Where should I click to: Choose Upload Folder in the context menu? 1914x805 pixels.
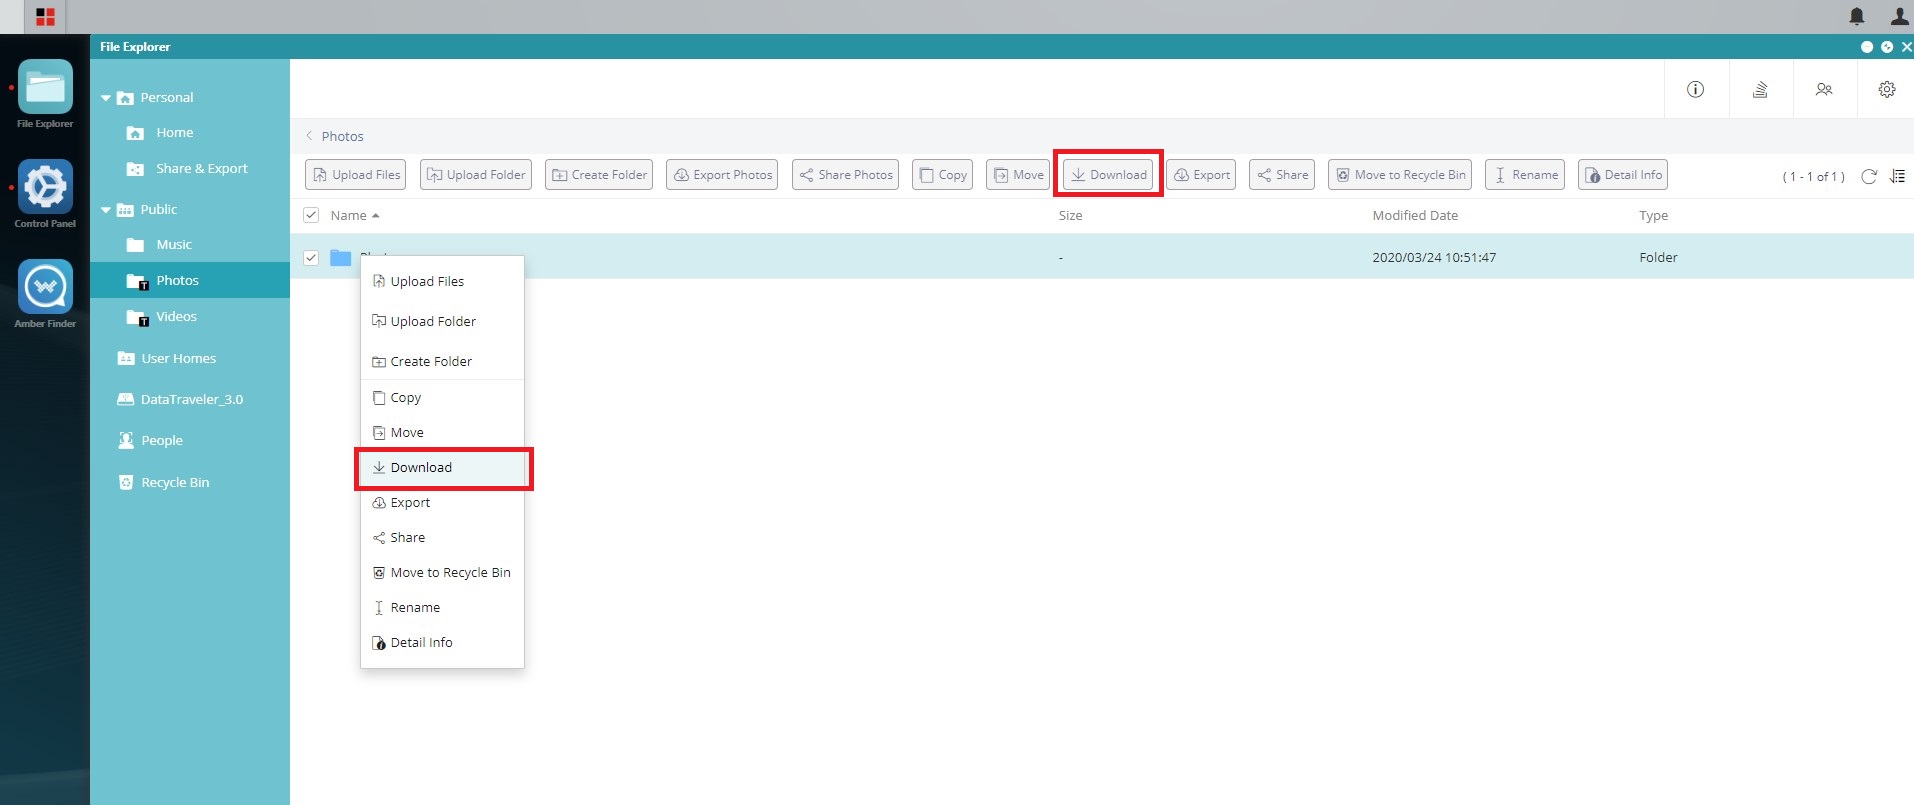[x=442, y=321]
